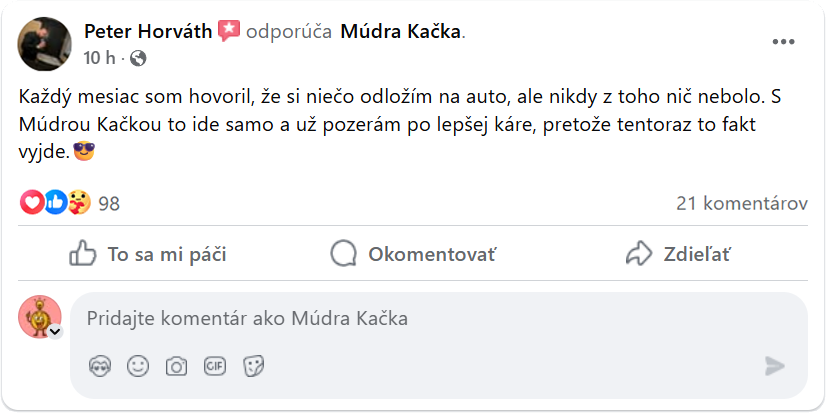Click the recommendation badge next to Peter Horváth
826x413 pixels.
(229, 31)
